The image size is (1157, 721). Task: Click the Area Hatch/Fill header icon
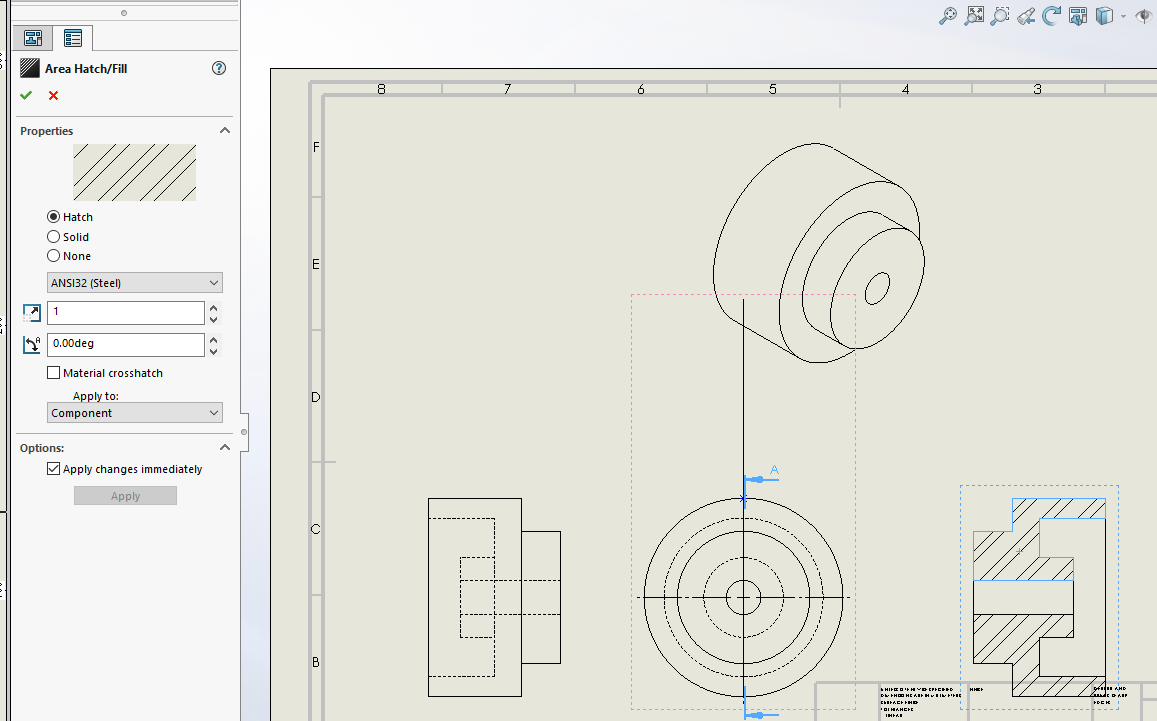(30, 68)
